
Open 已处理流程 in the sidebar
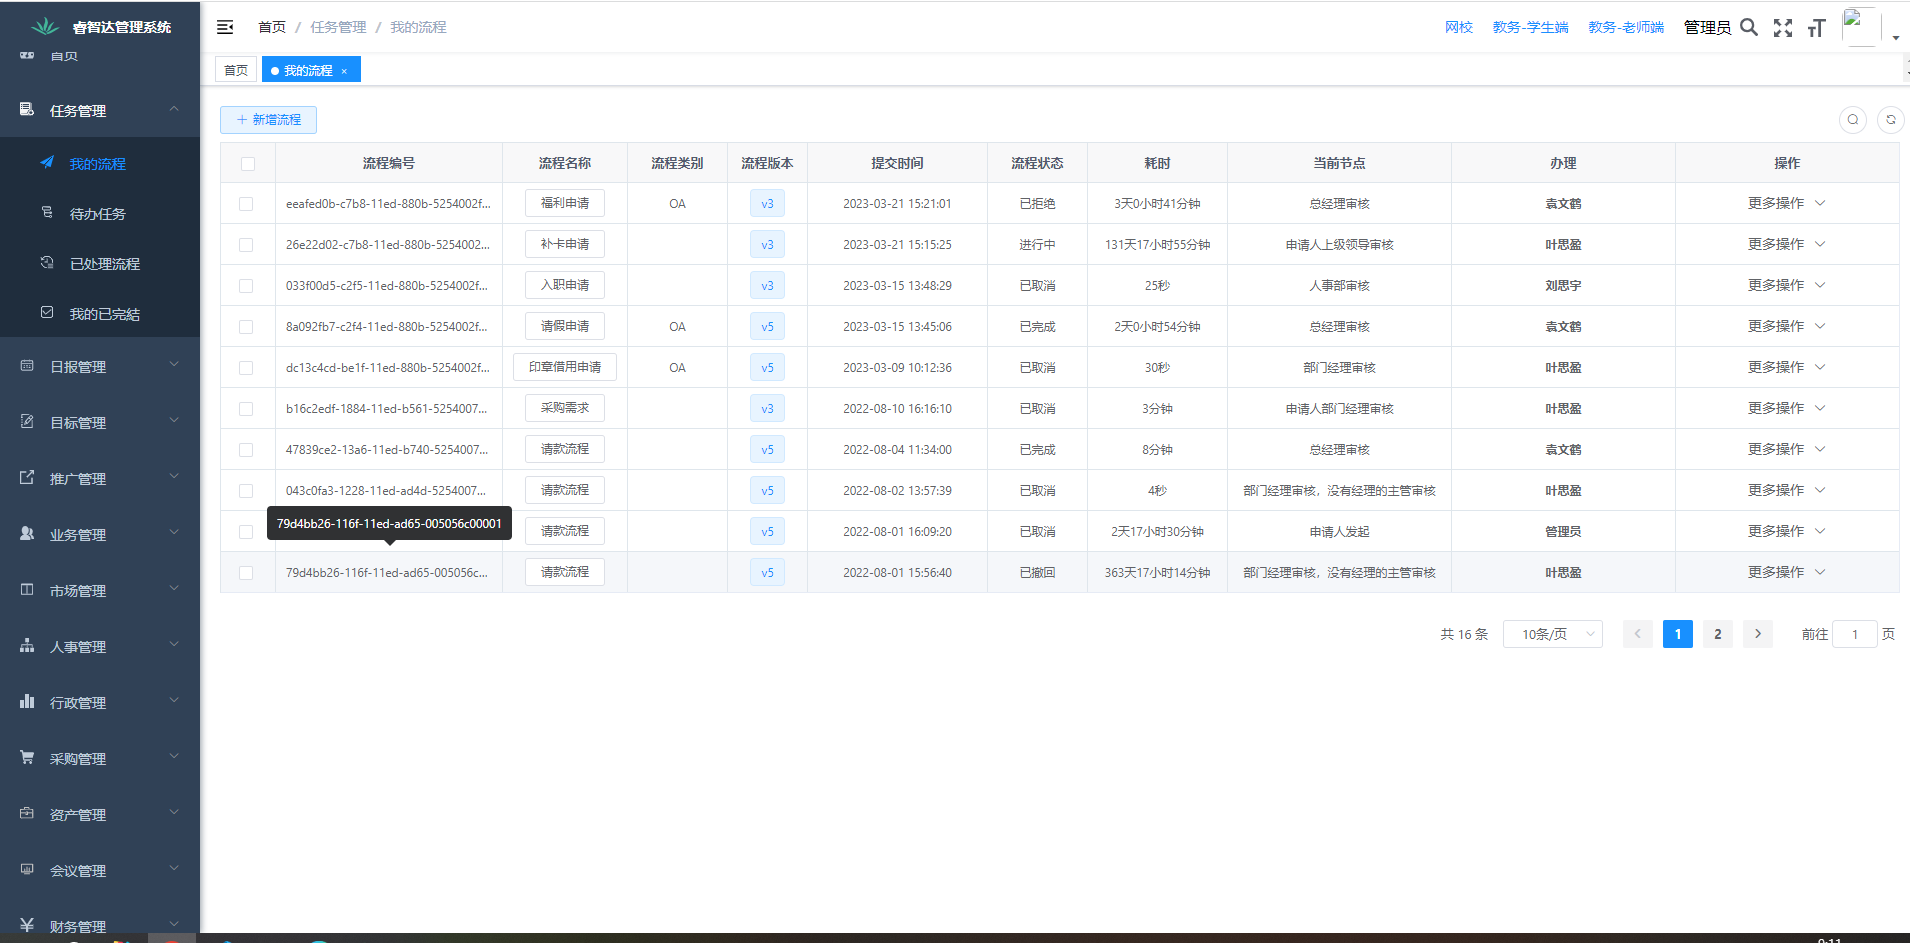(x=100, y=263)
